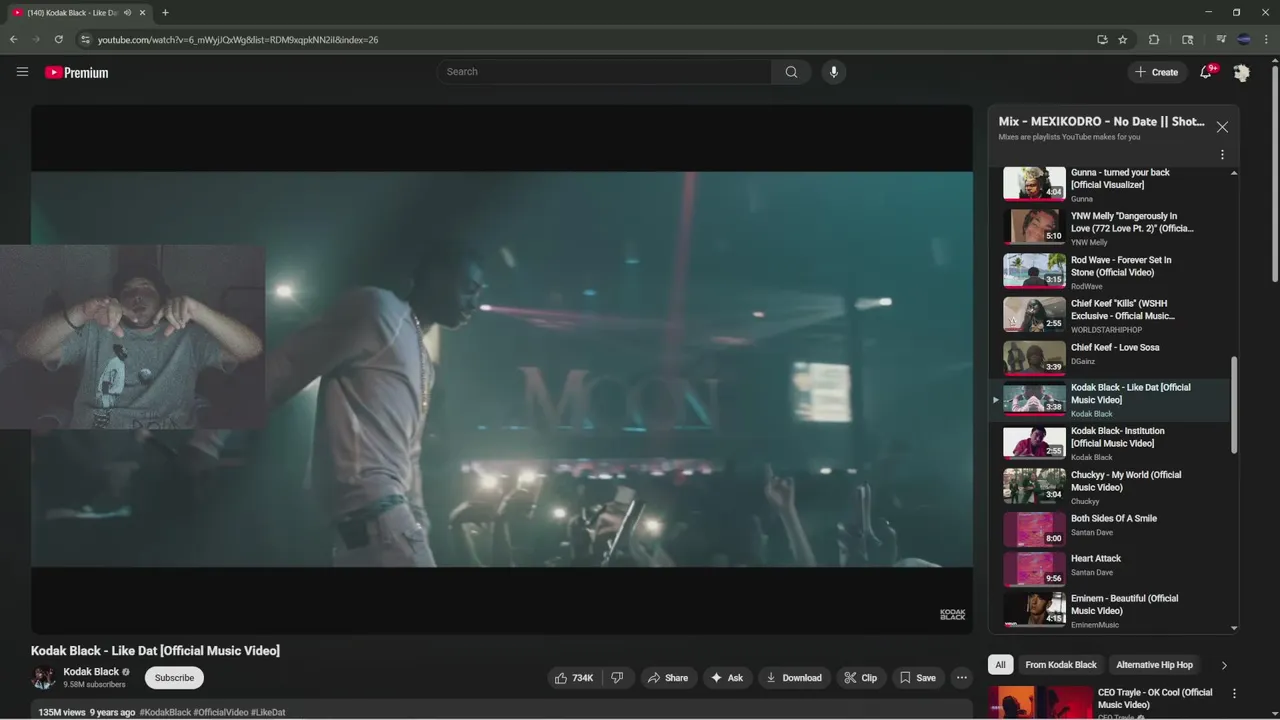1280x720 pixels.
Task: Go back with the browser back arrow
Action: (13, 40)
